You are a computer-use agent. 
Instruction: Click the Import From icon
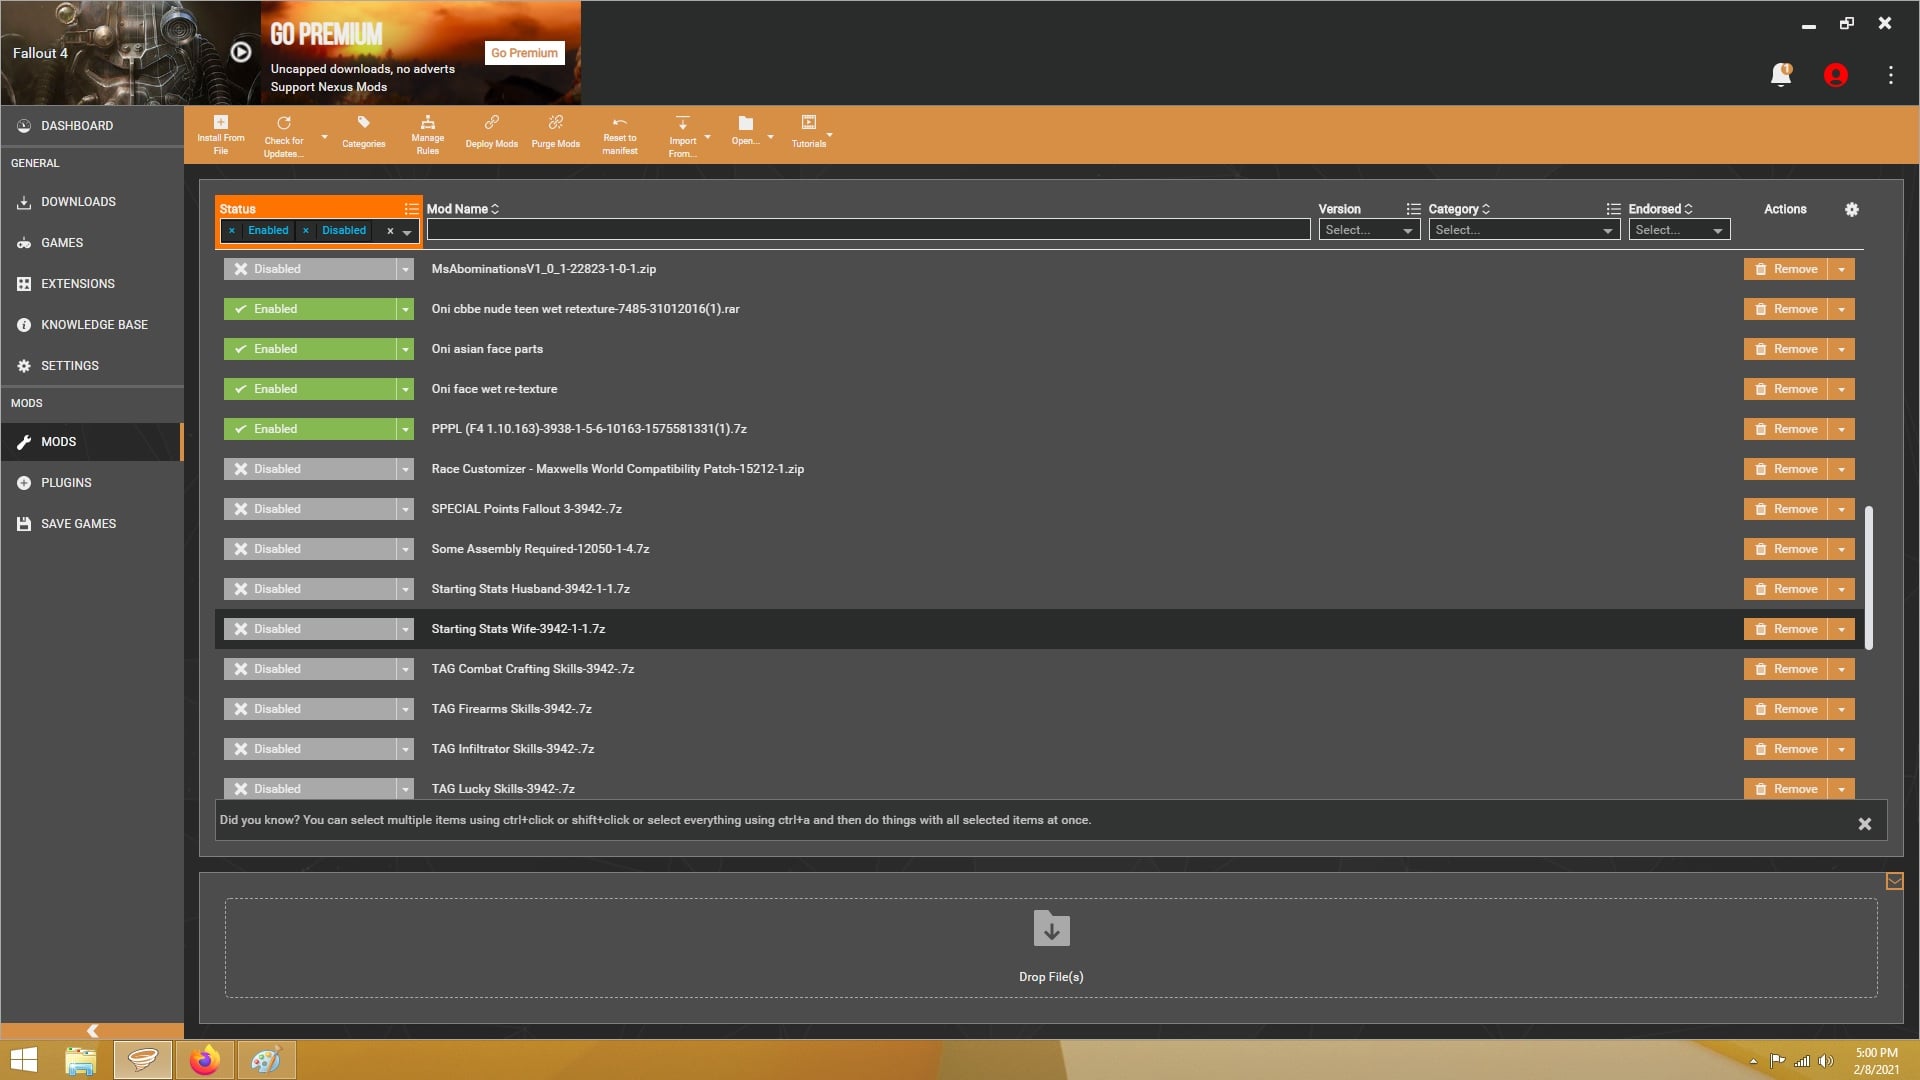click(x=683, y=123)
